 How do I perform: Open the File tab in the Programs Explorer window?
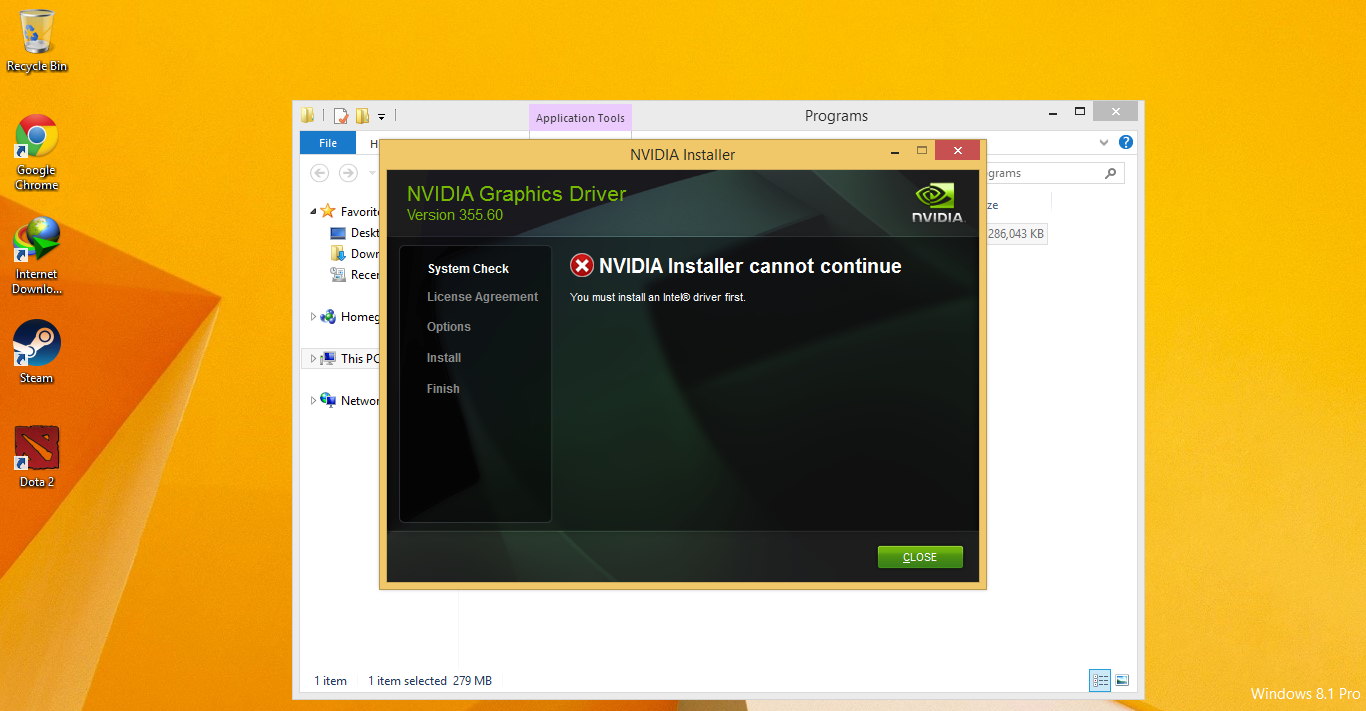tap(328, 143)
